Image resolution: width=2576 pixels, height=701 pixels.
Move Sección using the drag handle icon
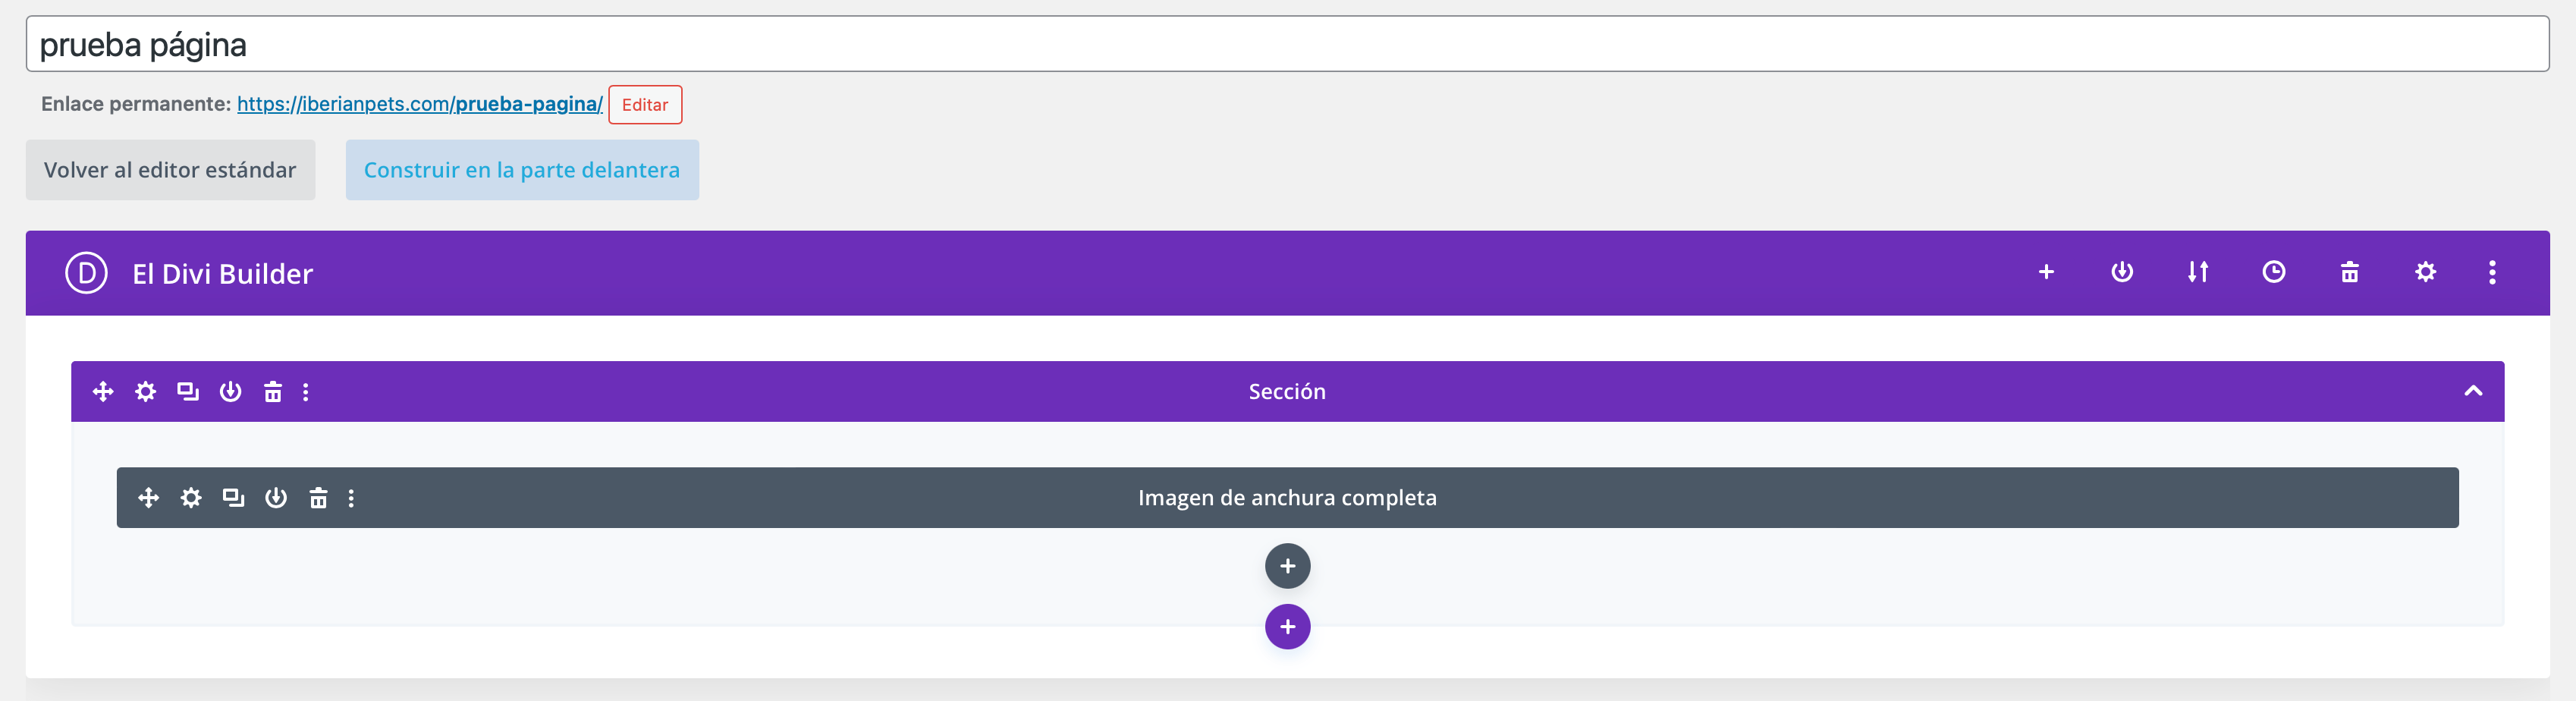pyautogui.click(x=103, y=391)
